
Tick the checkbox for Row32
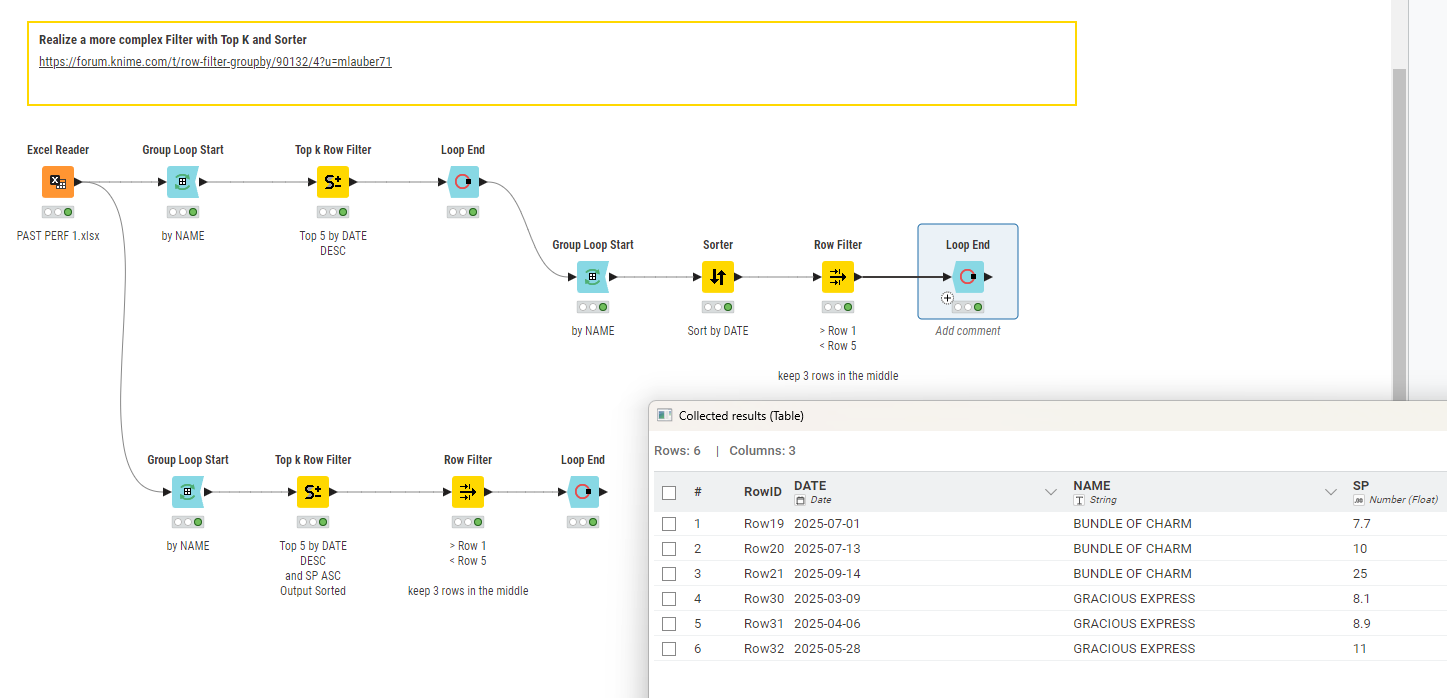click(669, 649)
